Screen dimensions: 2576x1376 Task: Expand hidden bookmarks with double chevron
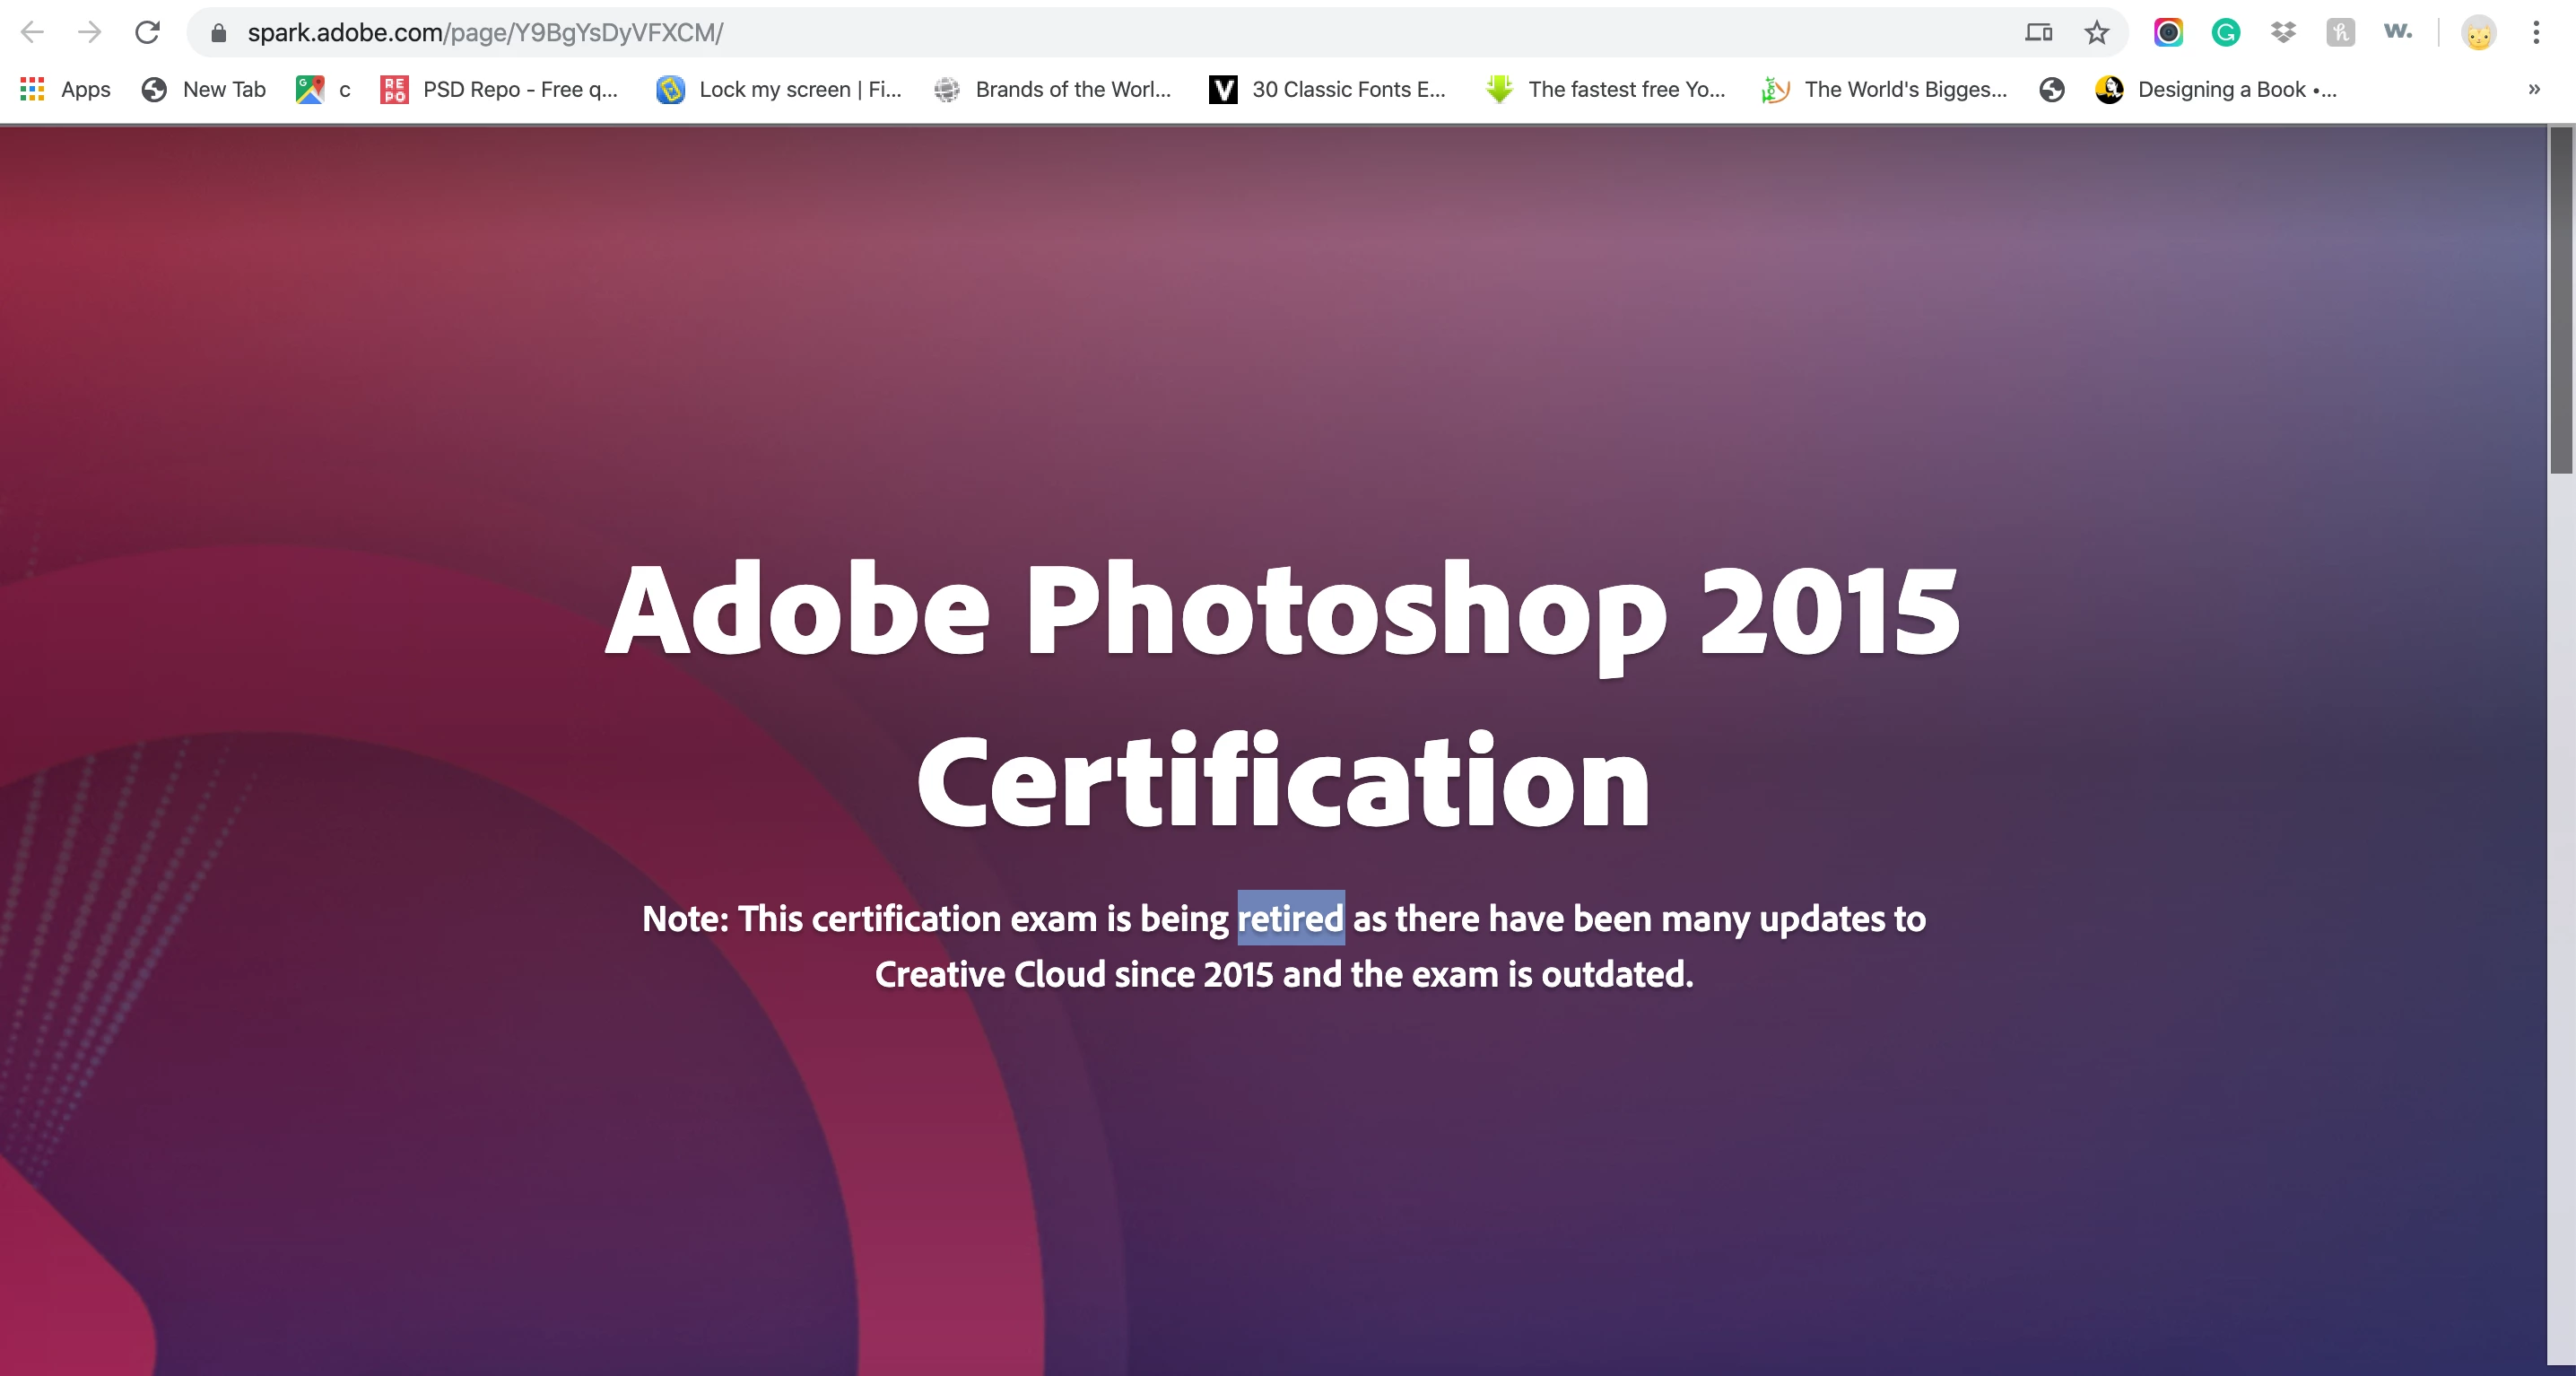click(x=2534, y=89)
